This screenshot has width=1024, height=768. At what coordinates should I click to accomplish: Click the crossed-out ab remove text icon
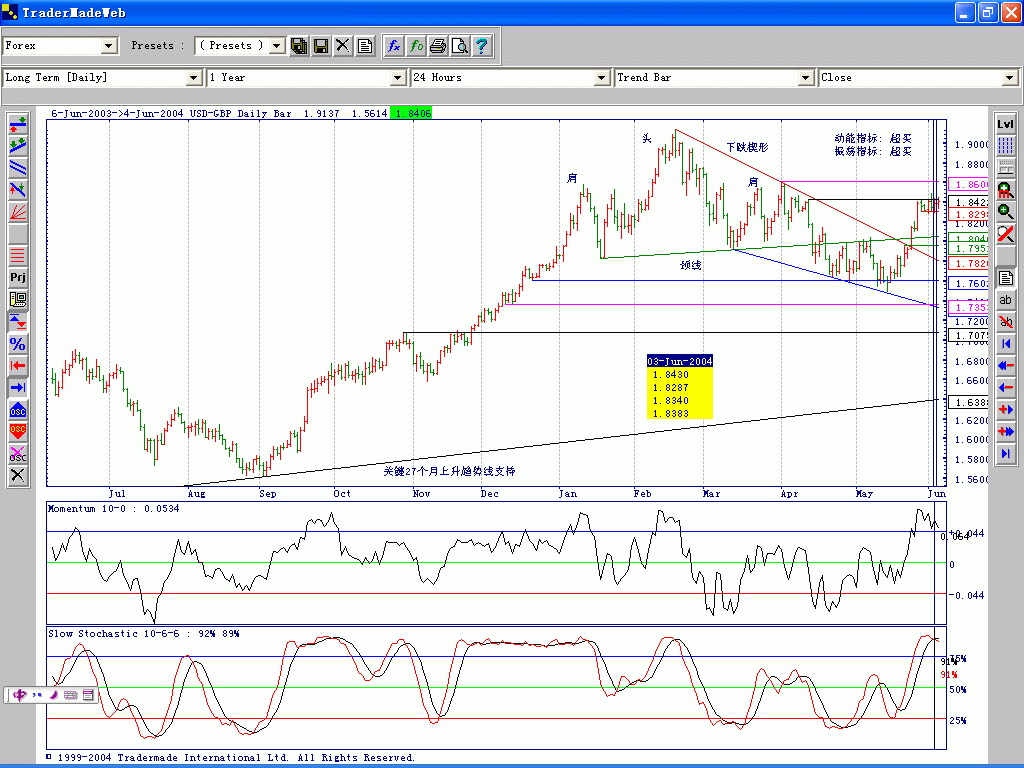pos(1006,322)
